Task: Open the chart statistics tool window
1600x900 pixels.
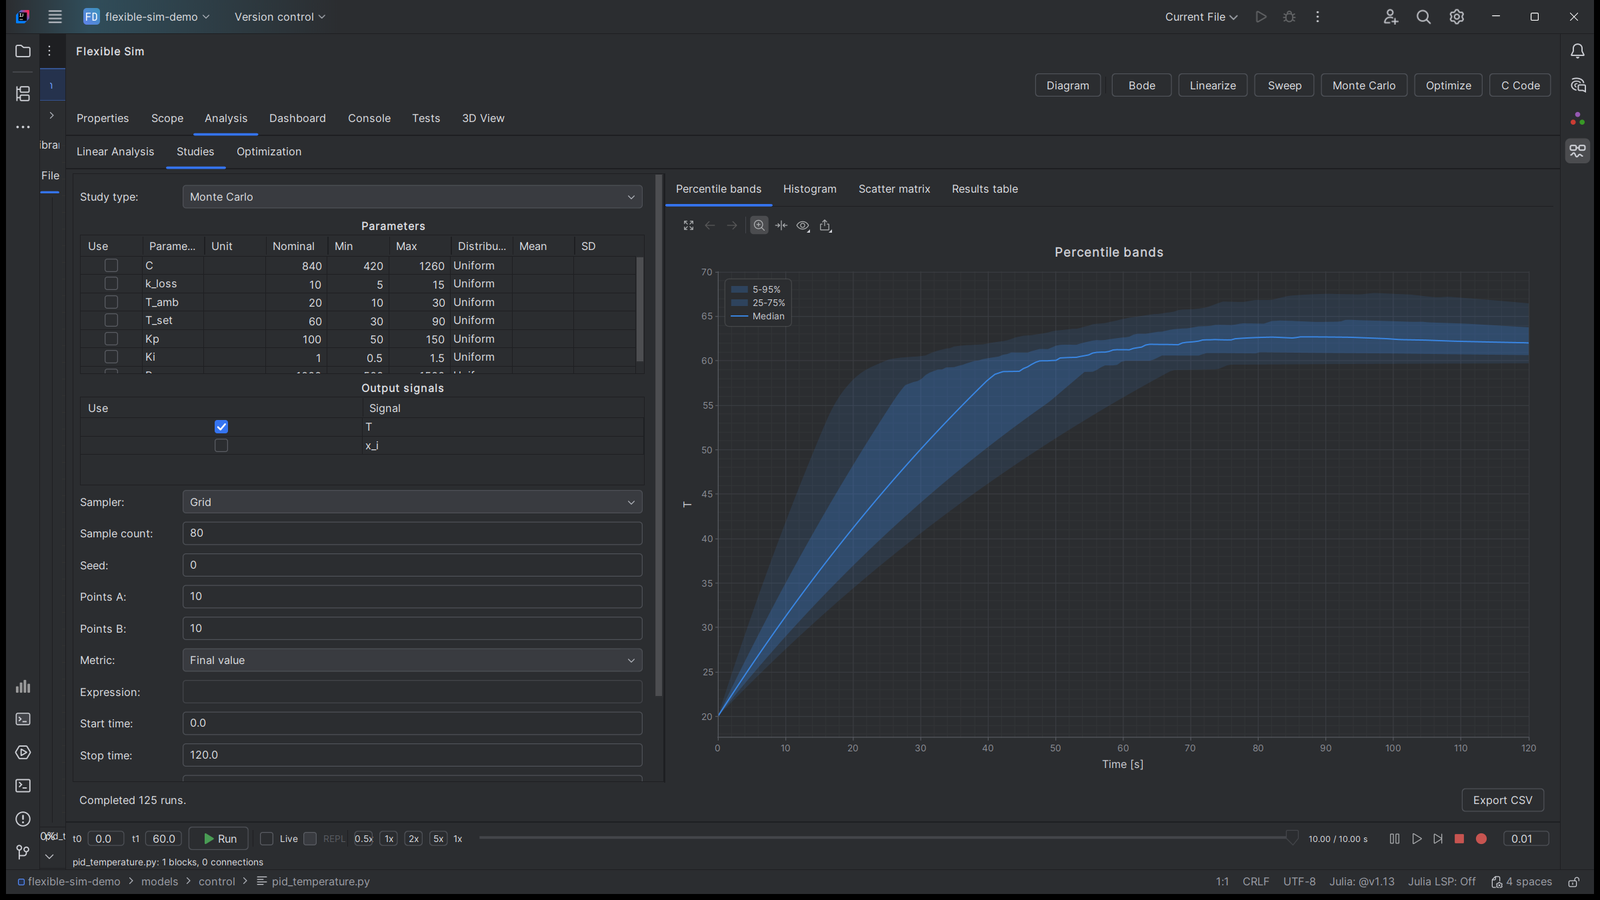Action: coord(23,686)
